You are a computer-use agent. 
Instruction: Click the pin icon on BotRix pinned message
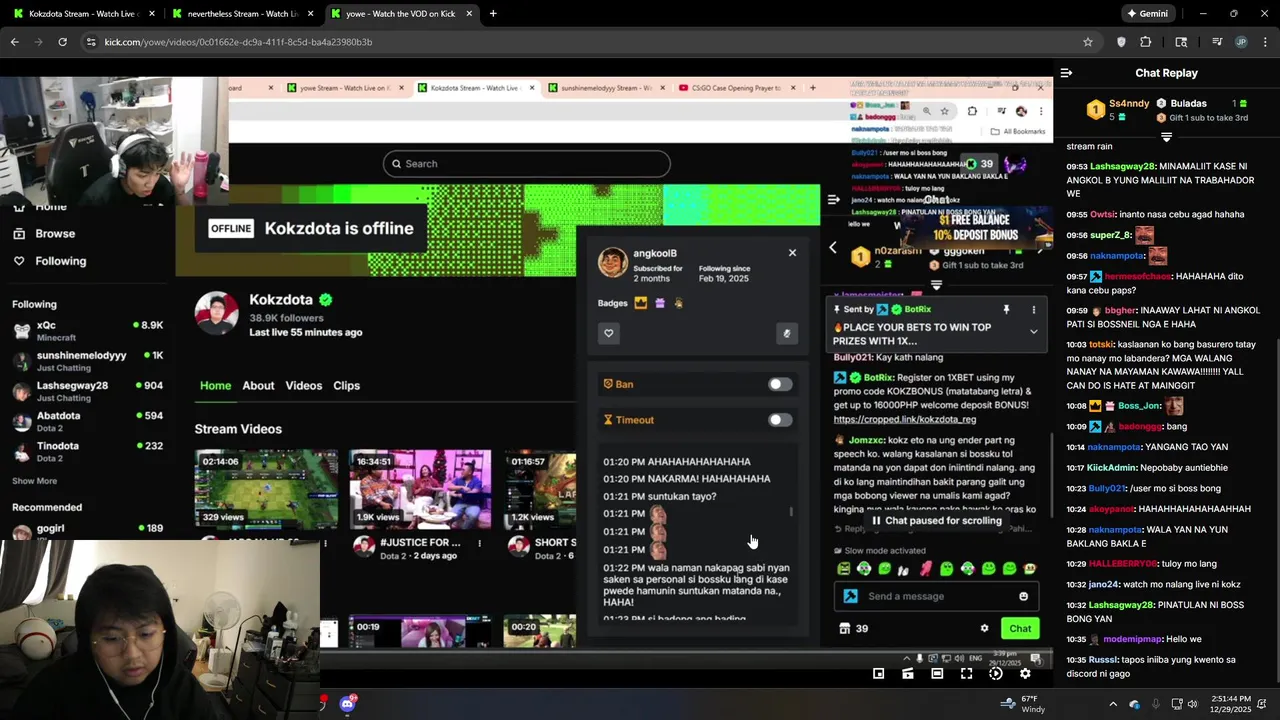pos(1007,310)
